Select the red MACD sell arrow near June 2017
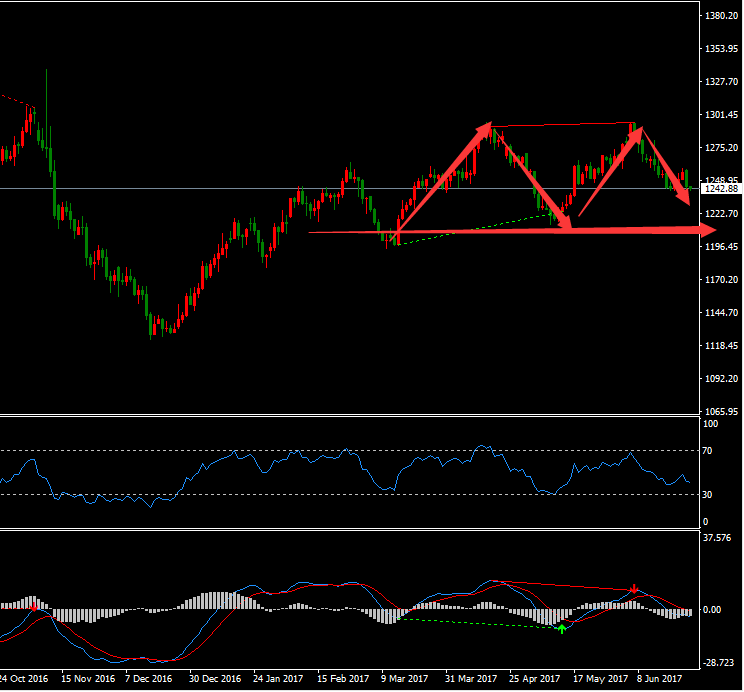The height and width of the screenshot is (692, 744). (x=634, y=589)
